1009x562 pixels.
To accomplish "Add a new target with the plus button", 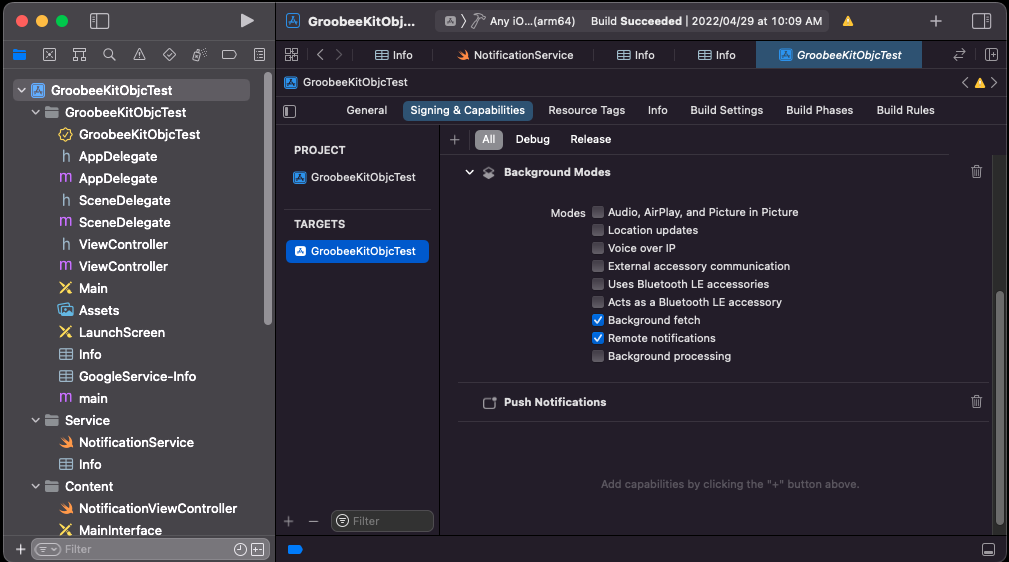I will coord(288,521).
